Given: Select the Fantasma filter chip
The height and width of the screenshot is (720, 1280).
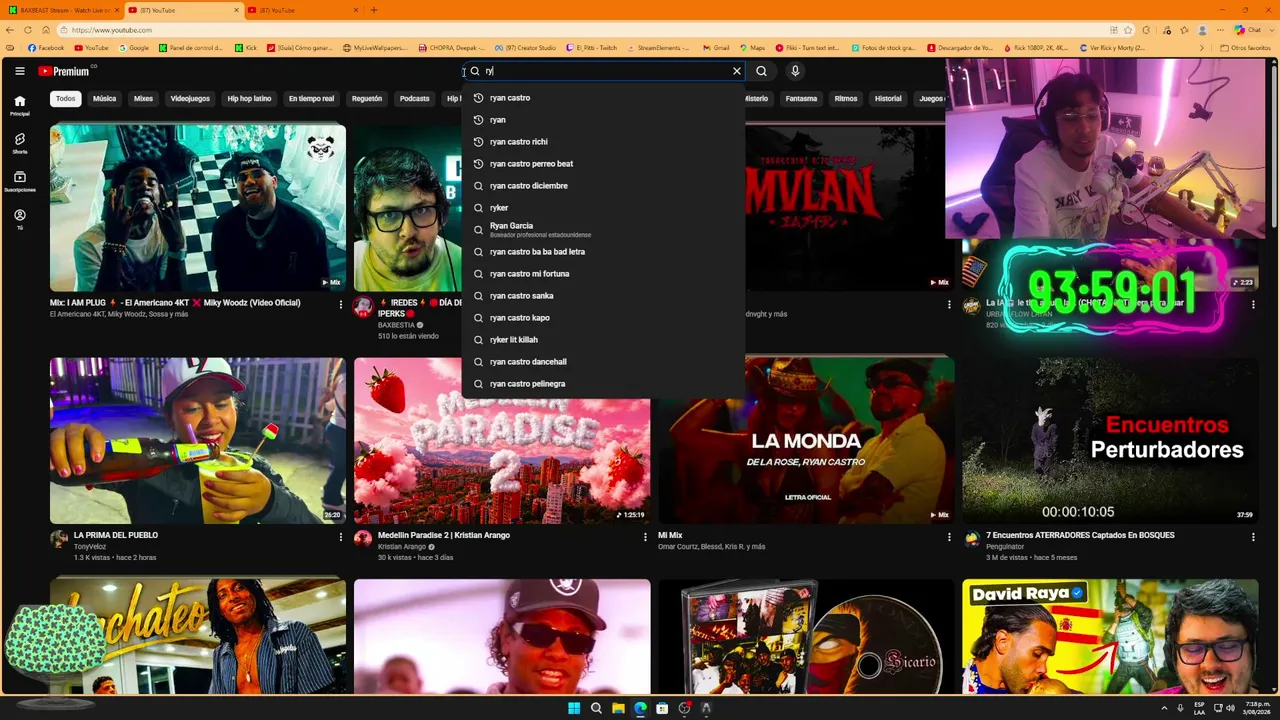Looking at the screenshot, I should (x=801, y=99).
